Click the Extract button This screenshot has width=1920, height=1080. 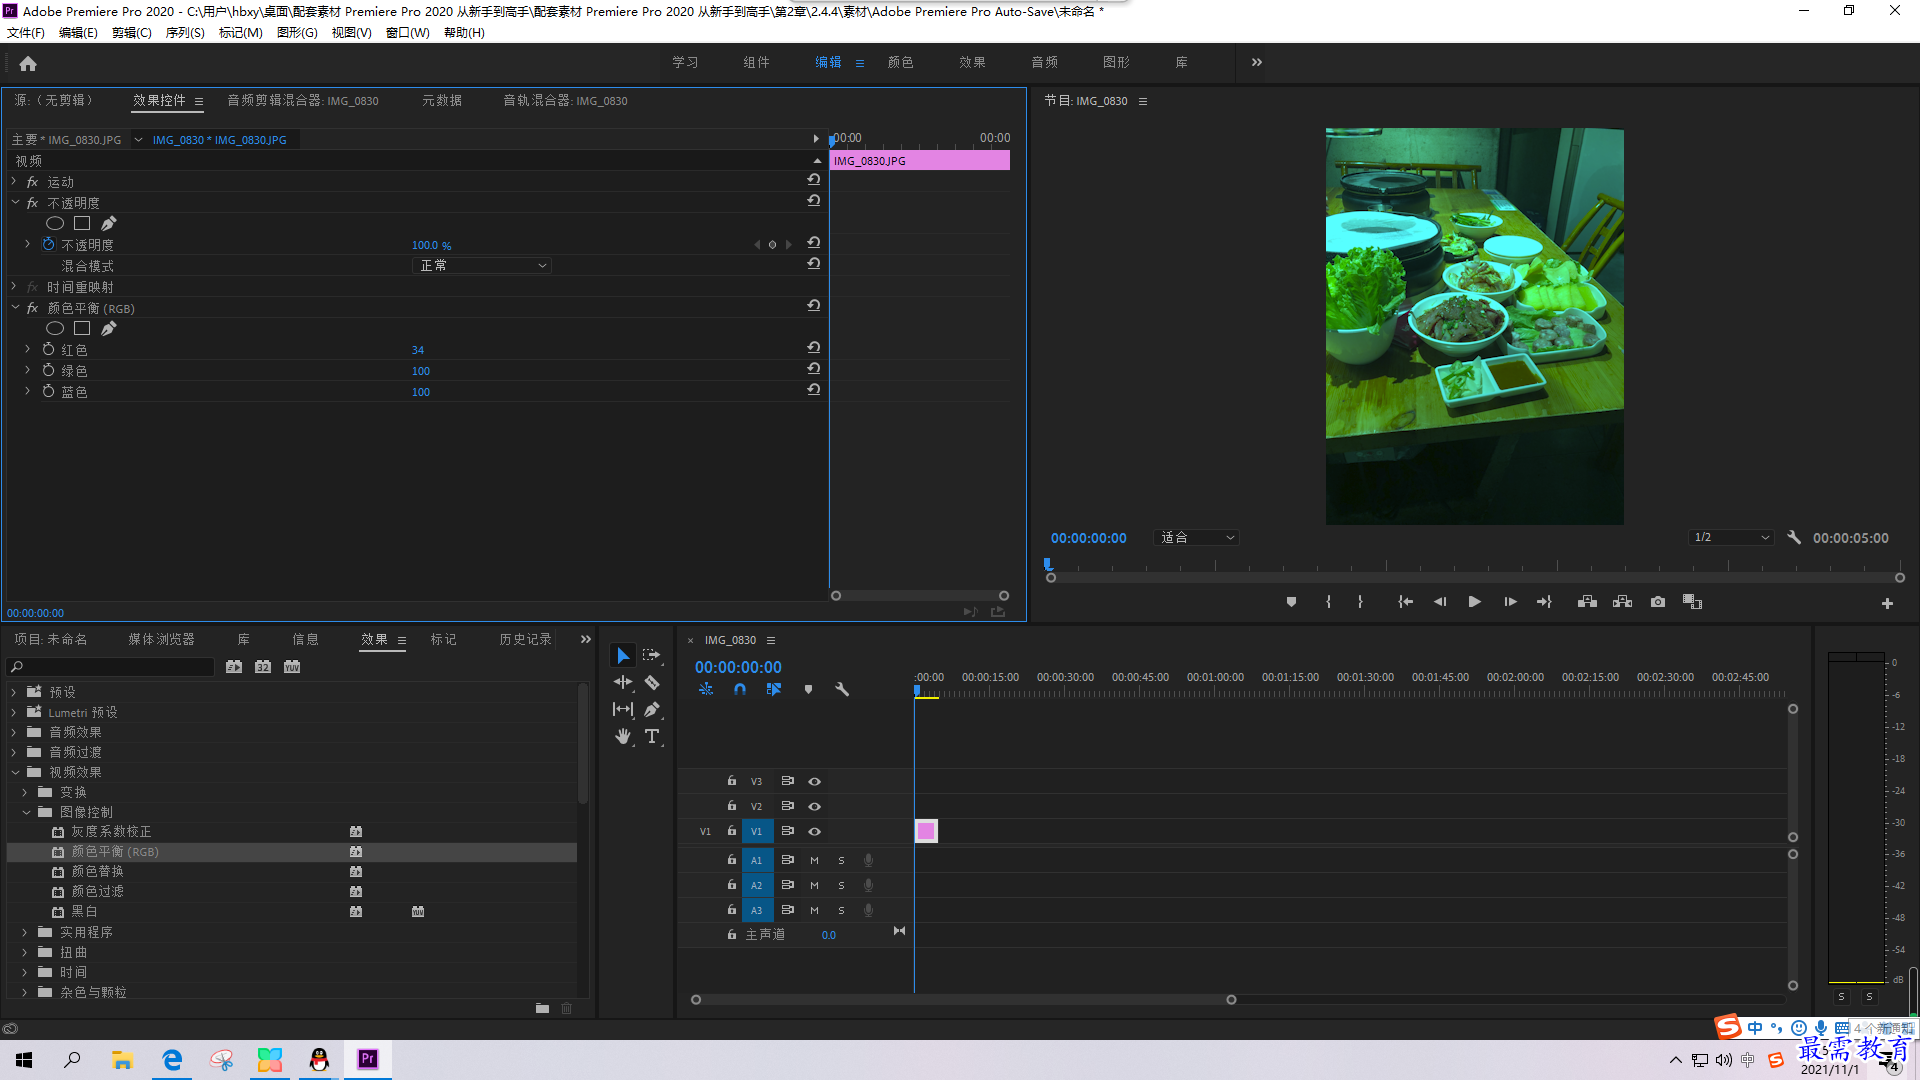(x=1622, y=602)
